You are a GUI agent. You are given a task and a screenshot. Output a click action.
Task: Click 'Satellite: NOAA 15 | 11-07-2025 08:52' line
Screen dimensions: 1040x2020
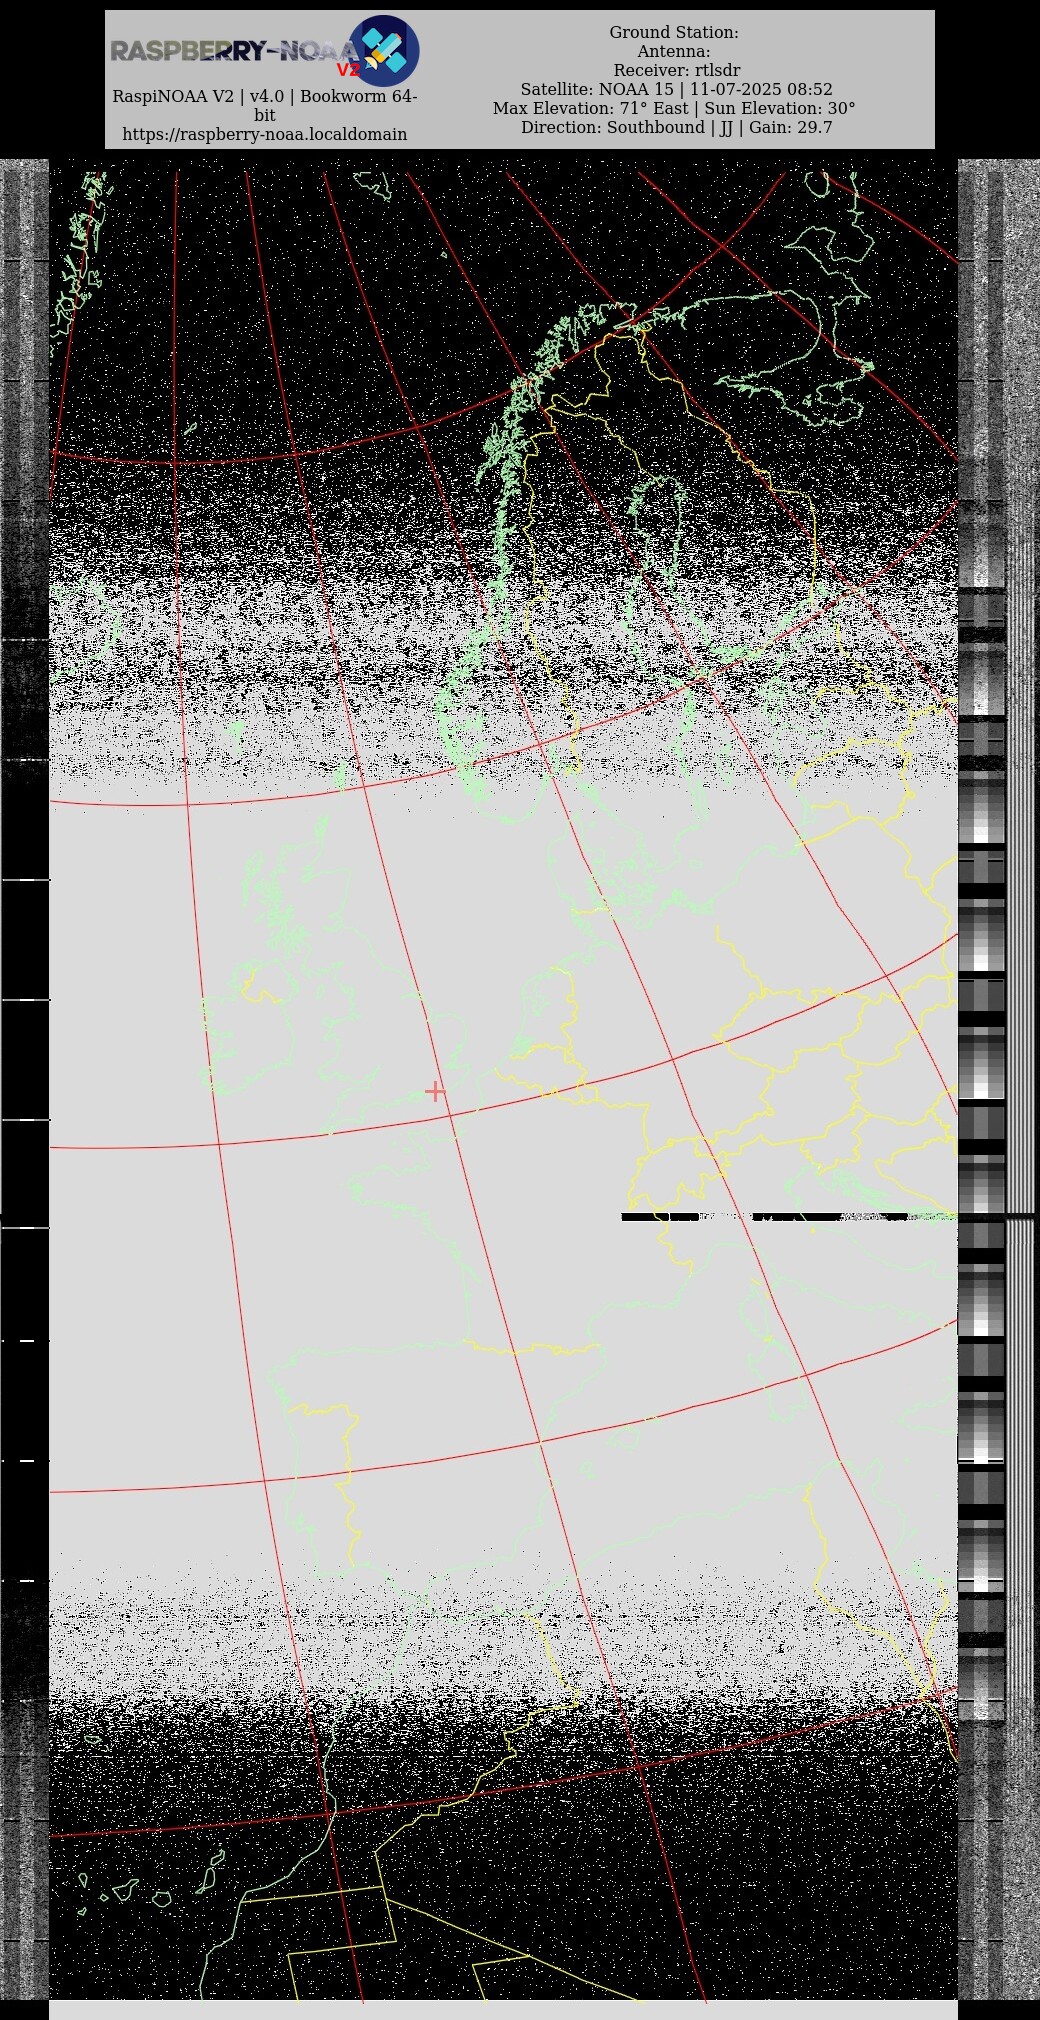pos(676,90)
